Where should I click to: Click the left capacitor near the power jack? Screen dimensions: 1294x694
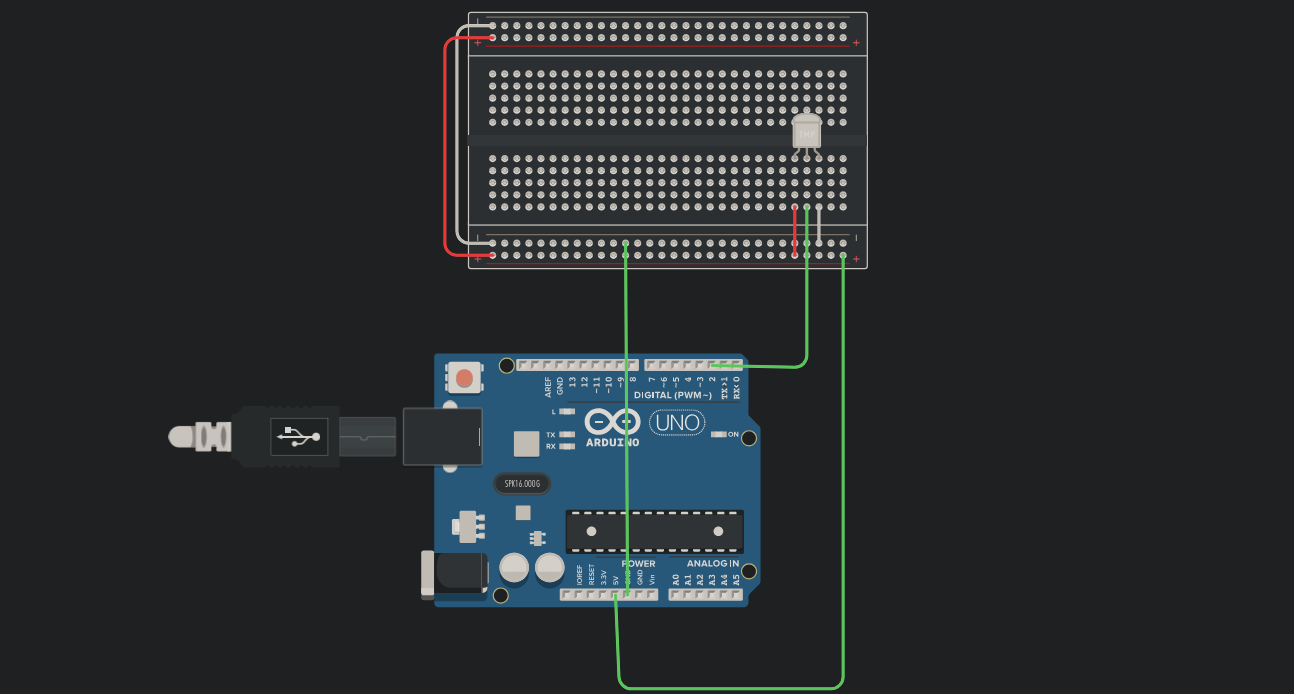[x=514, y=568]
